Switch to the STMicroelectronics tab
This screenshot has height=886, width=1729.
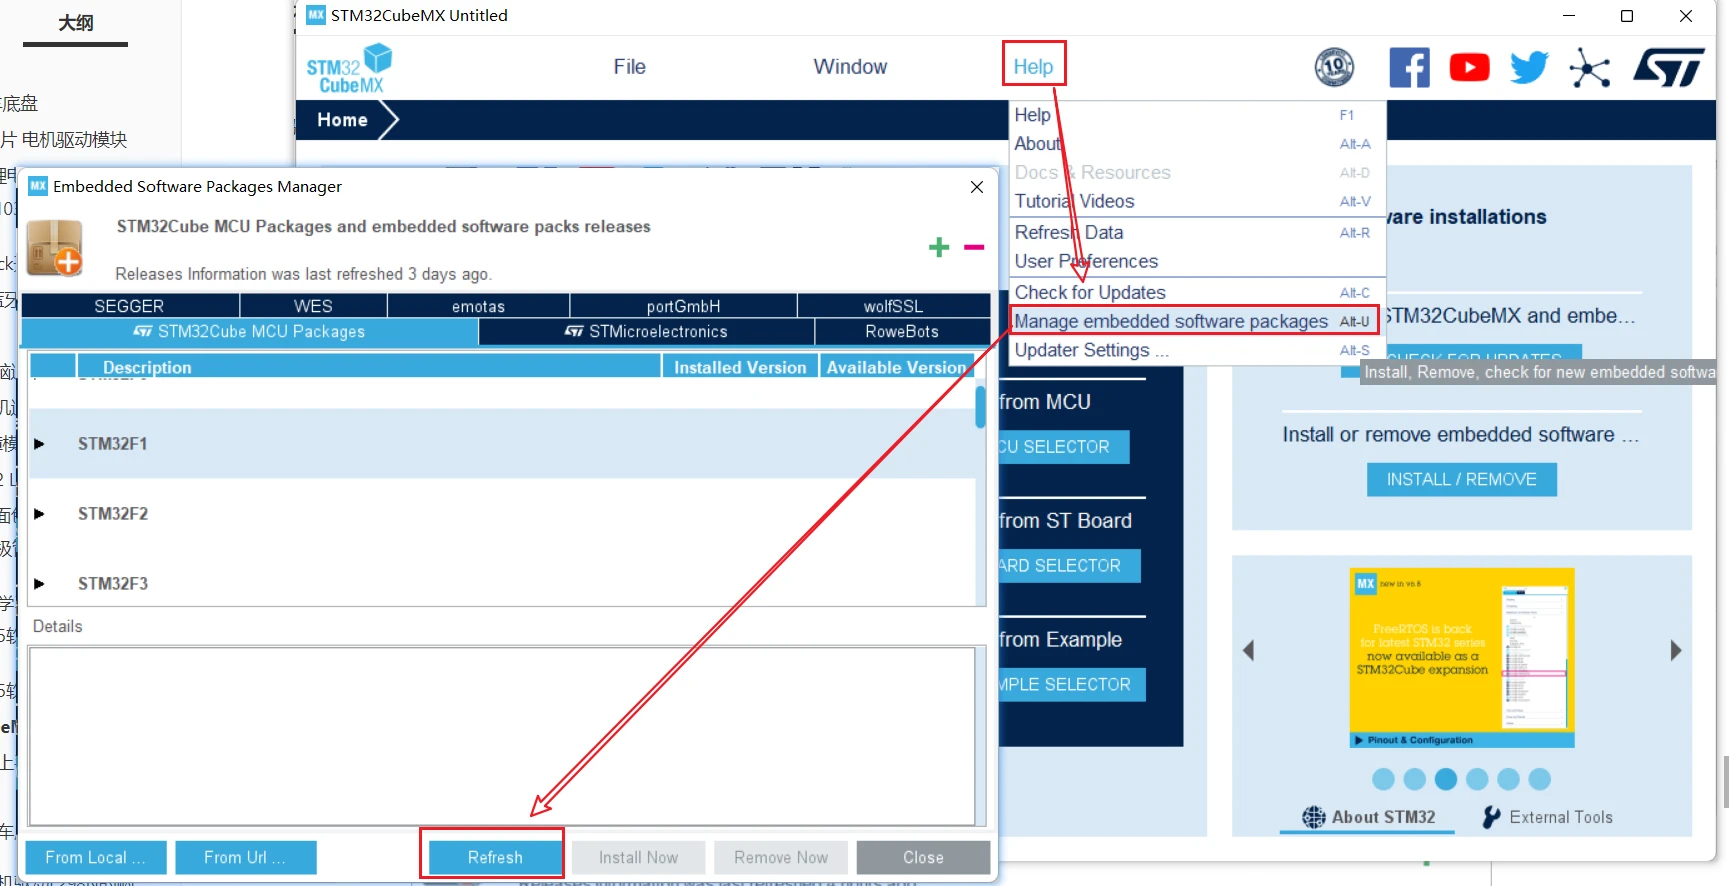pyautogui.click(x=646, y=332)
